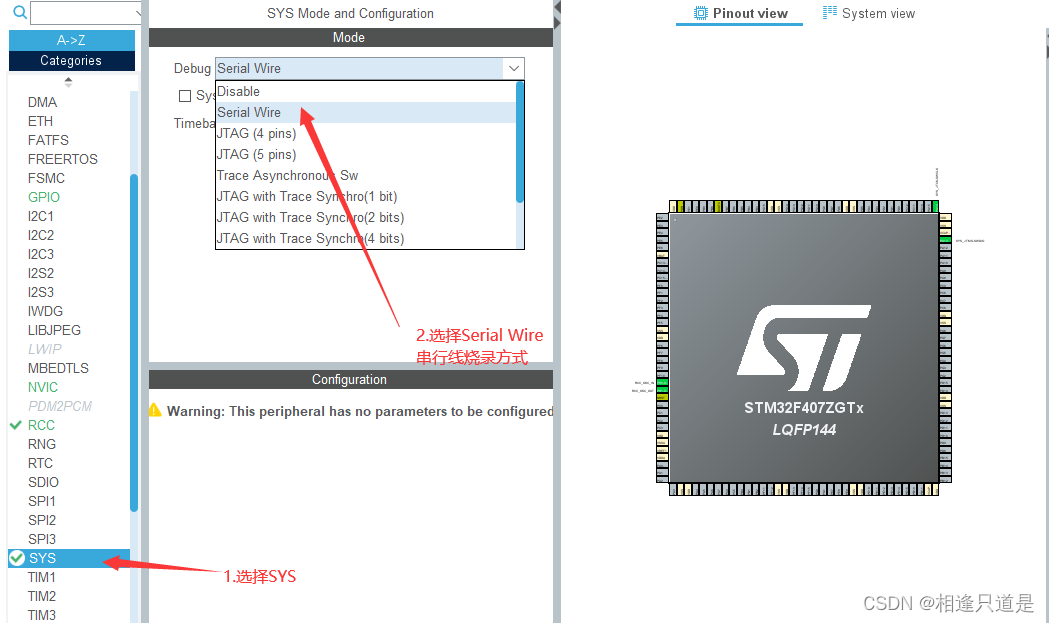The image size is (1049, 623).
Task: Choose Serial Wire debug option
Action: [x=366, y=112]
